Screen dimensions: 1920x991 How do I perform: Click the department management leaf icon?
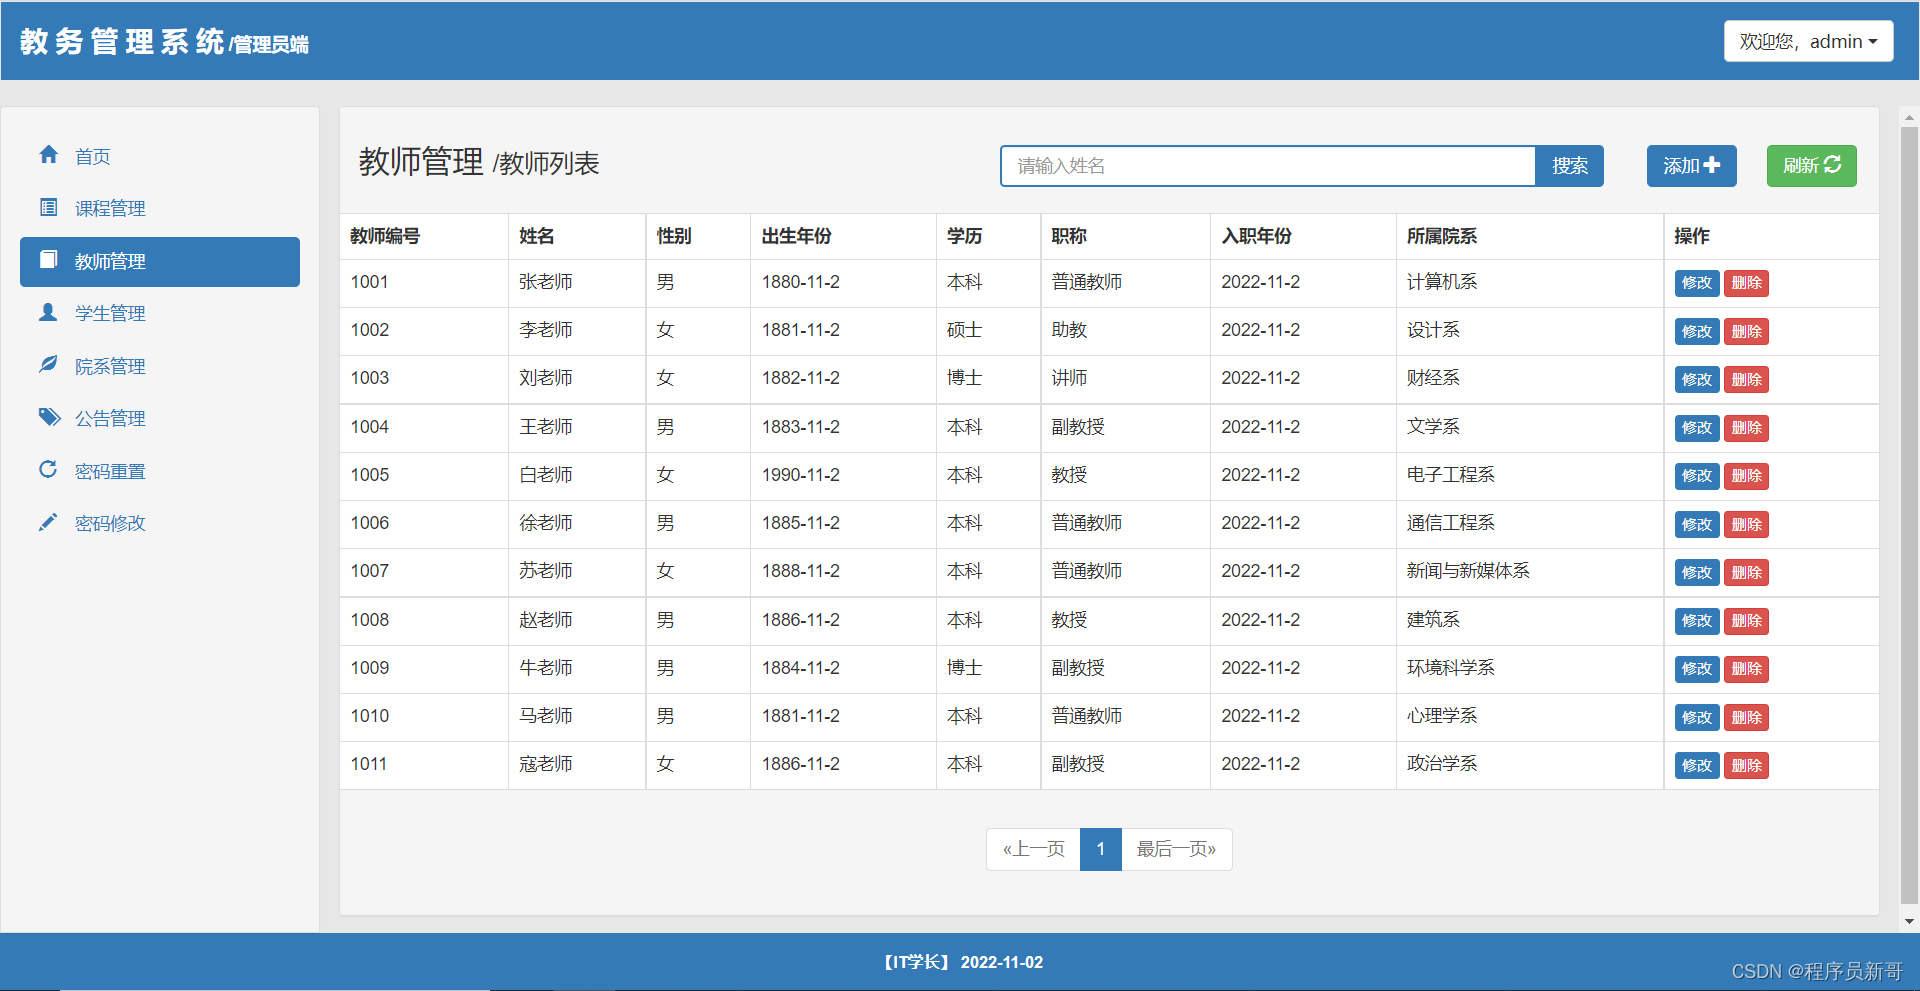coord(48,364)
